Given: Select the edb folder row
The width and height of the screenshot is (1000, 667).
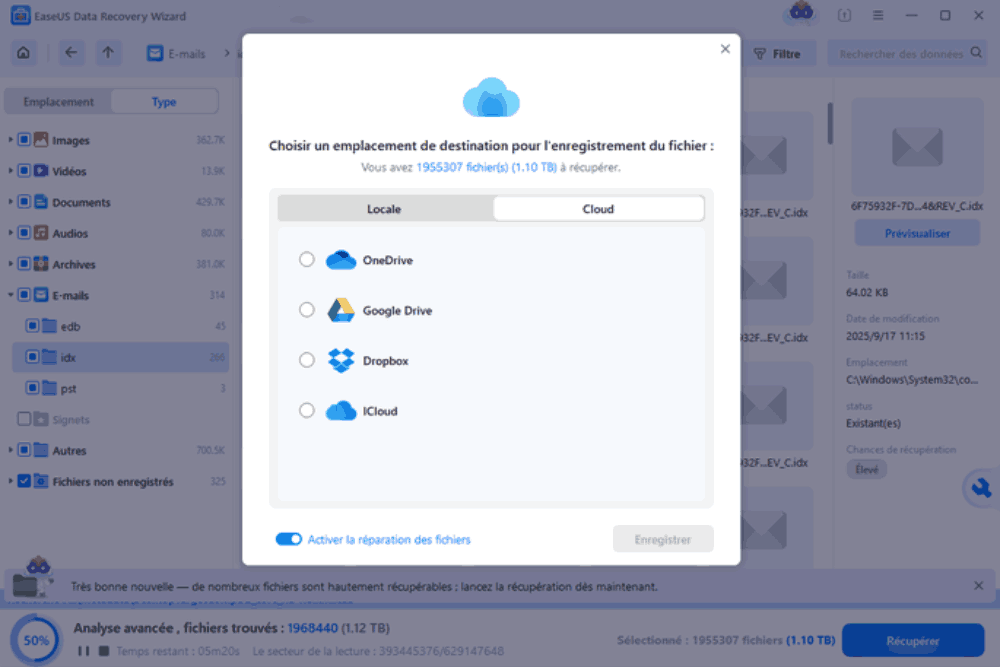Looking at the screenshot, I should coord(121,326).
